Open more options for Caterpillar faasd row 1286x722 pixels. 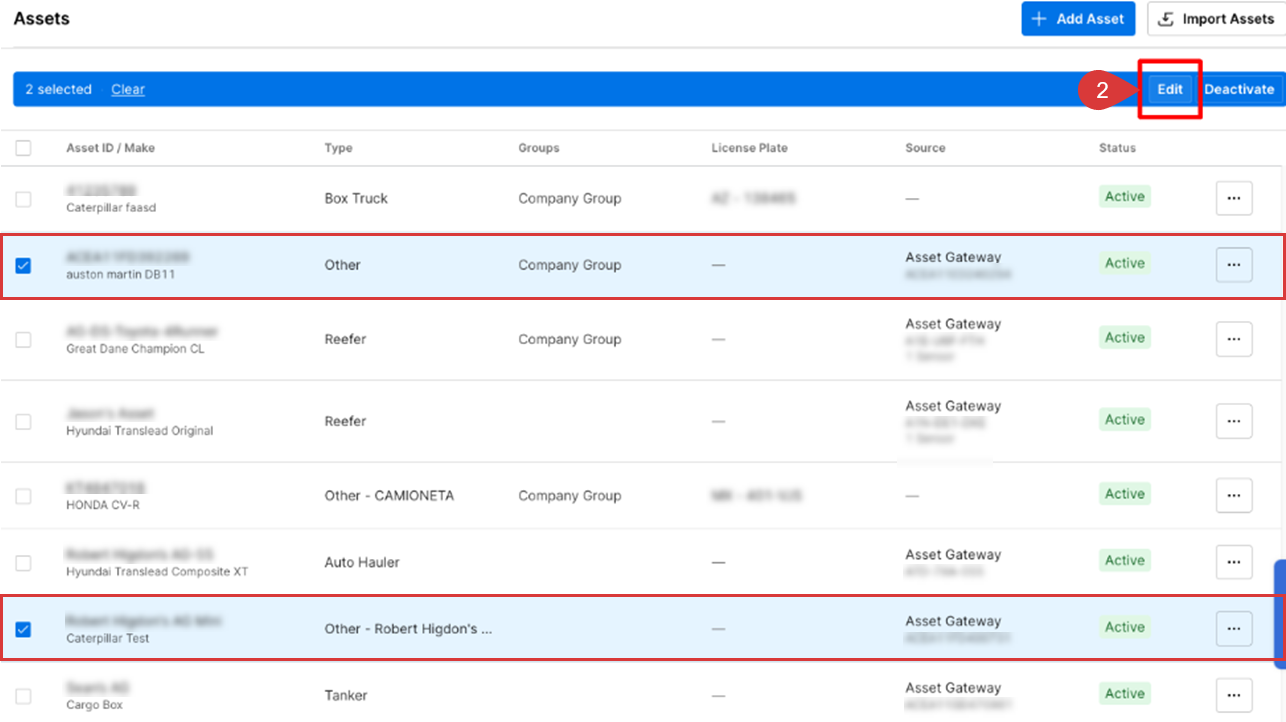point(1234,198)
